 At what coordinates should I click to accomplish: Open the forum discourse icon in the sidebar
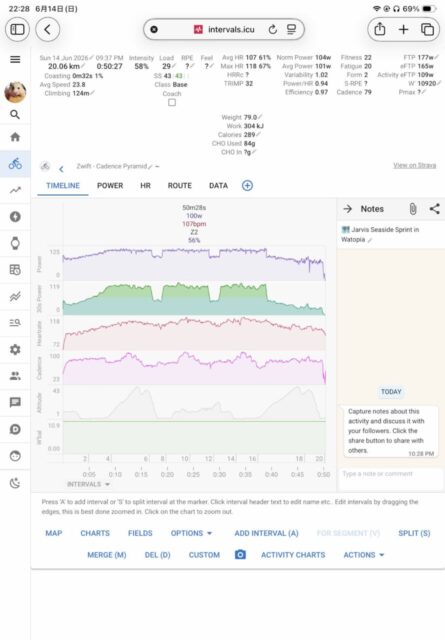coord(15,429)
